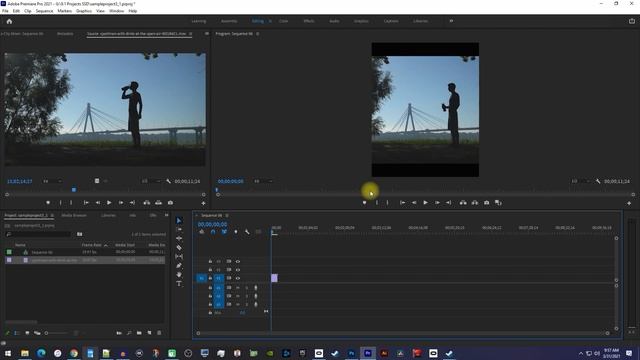Click Export Frame camera in Source monitor
Image resolution: width=640 pixels, height=360 pixels.
tap(170, 202)
